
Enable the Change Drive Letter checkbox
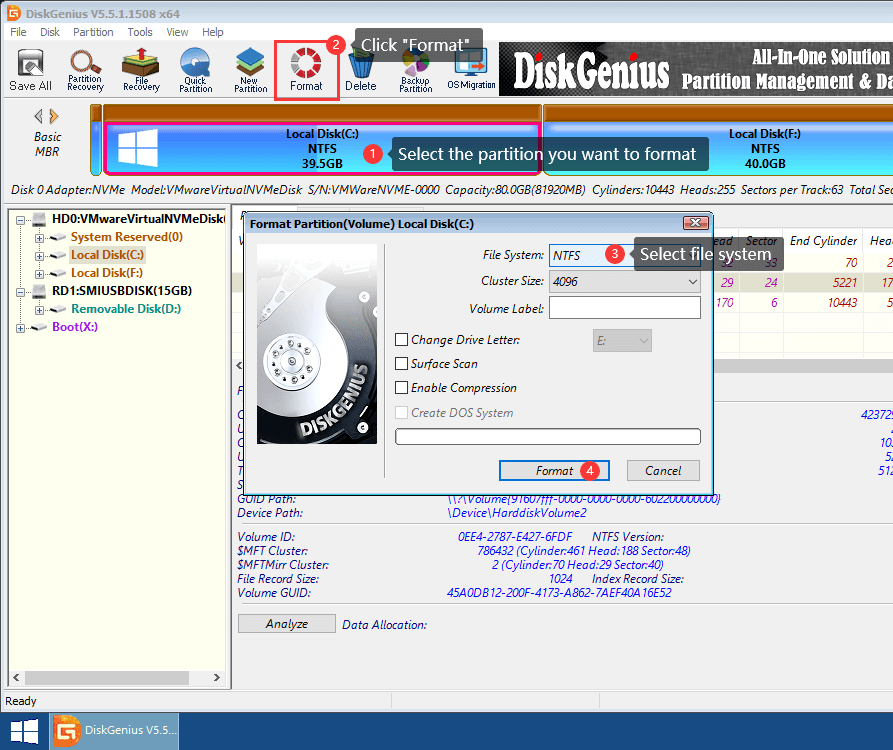(x=402, y=341)
